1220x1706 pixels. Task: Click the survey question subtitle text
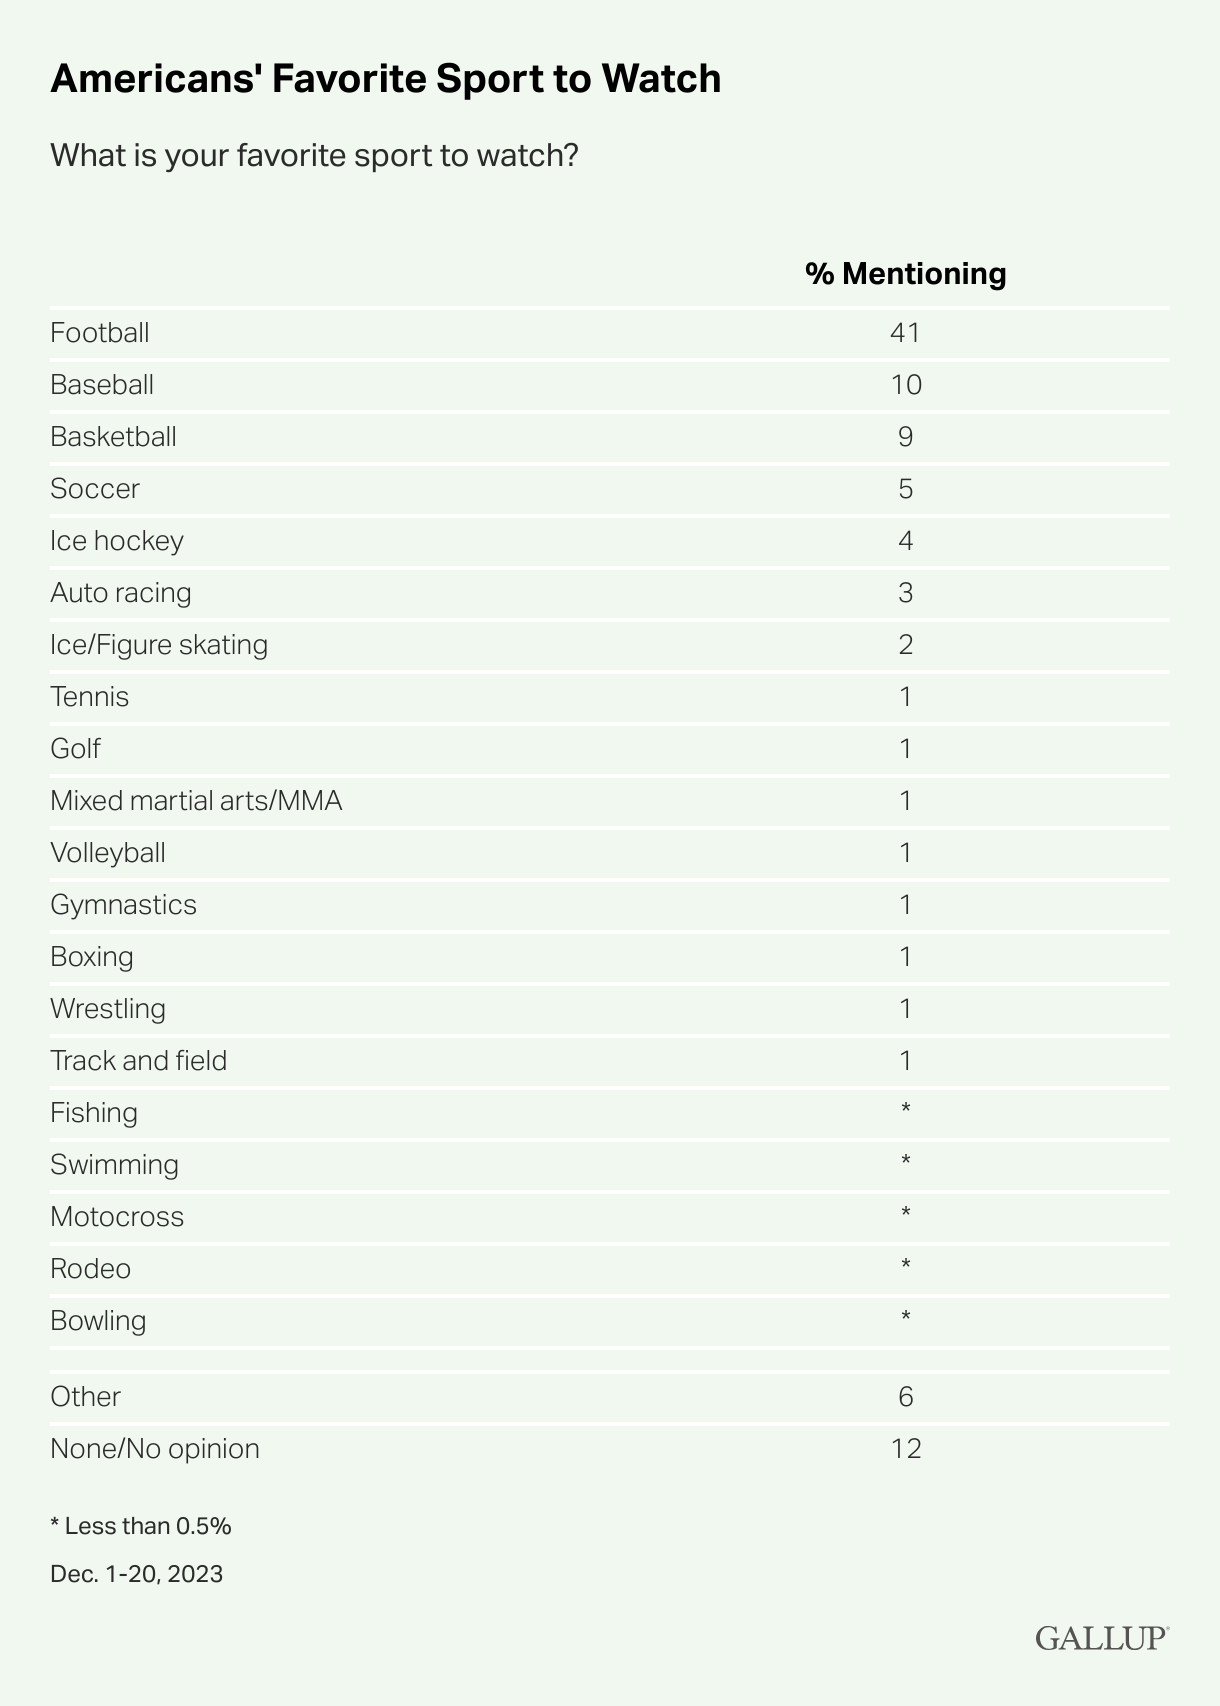click(x=314, y=156)
